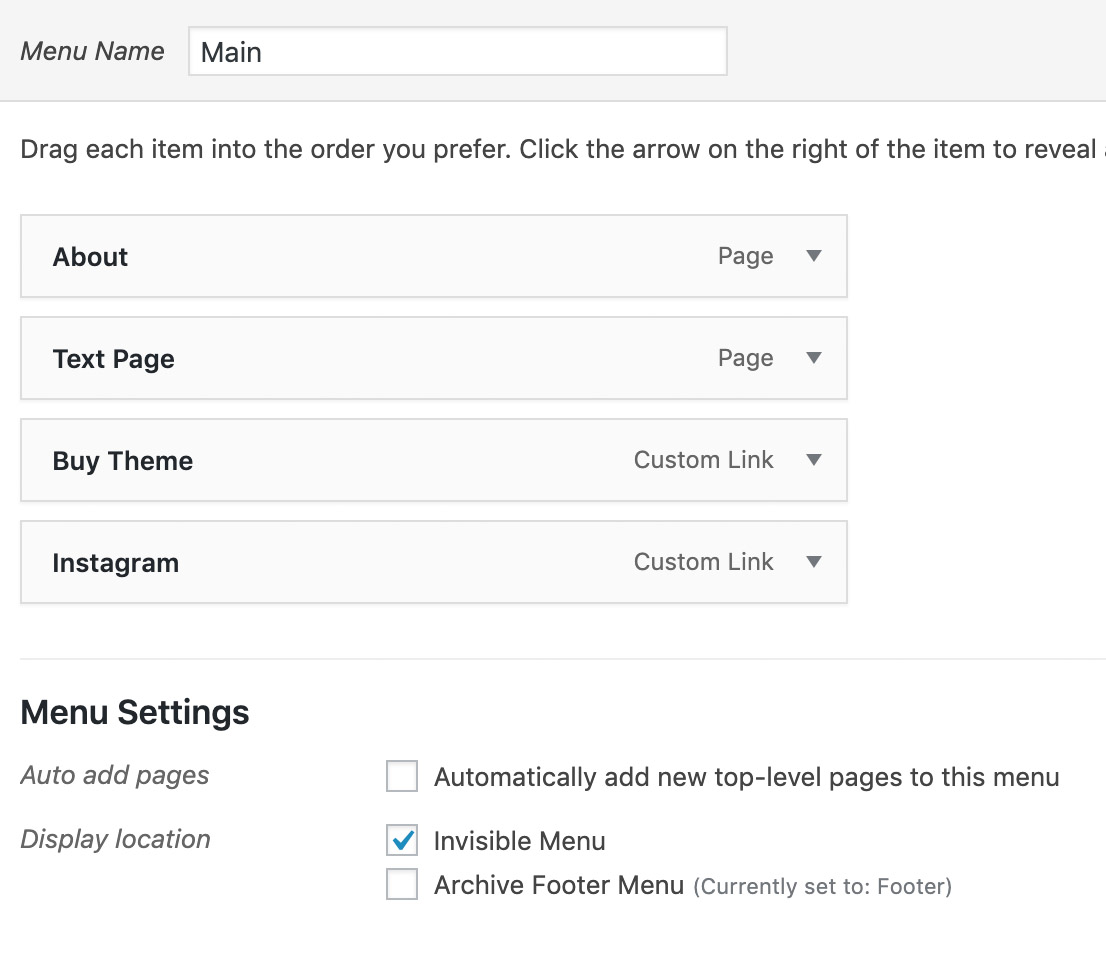This screenshot has height=964, width=1106.
Task: Click the Page type label on About
Action: click(745, 256)
